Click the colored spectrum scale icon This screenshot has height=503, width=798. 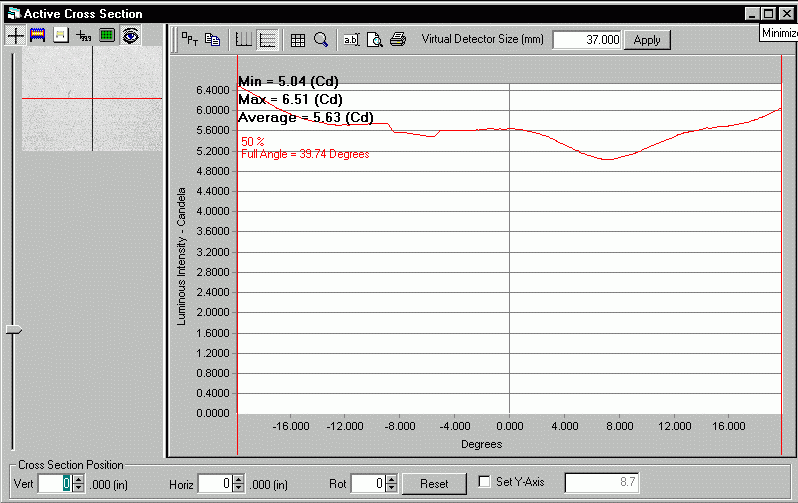38,35
